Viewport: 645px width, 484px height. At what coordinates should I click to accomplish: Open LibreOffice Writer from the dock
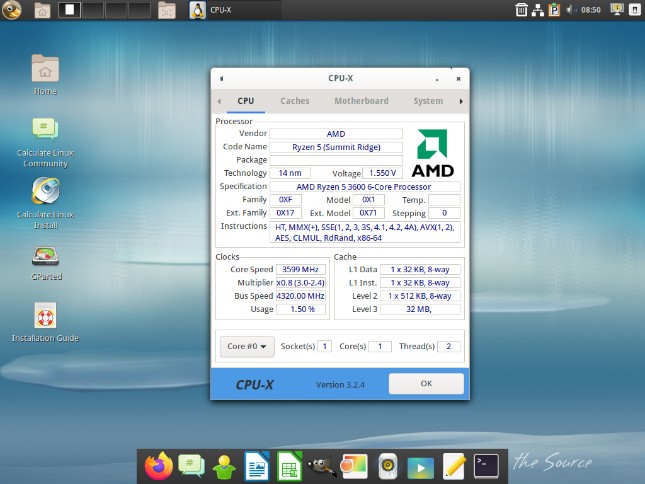point(257,465)
